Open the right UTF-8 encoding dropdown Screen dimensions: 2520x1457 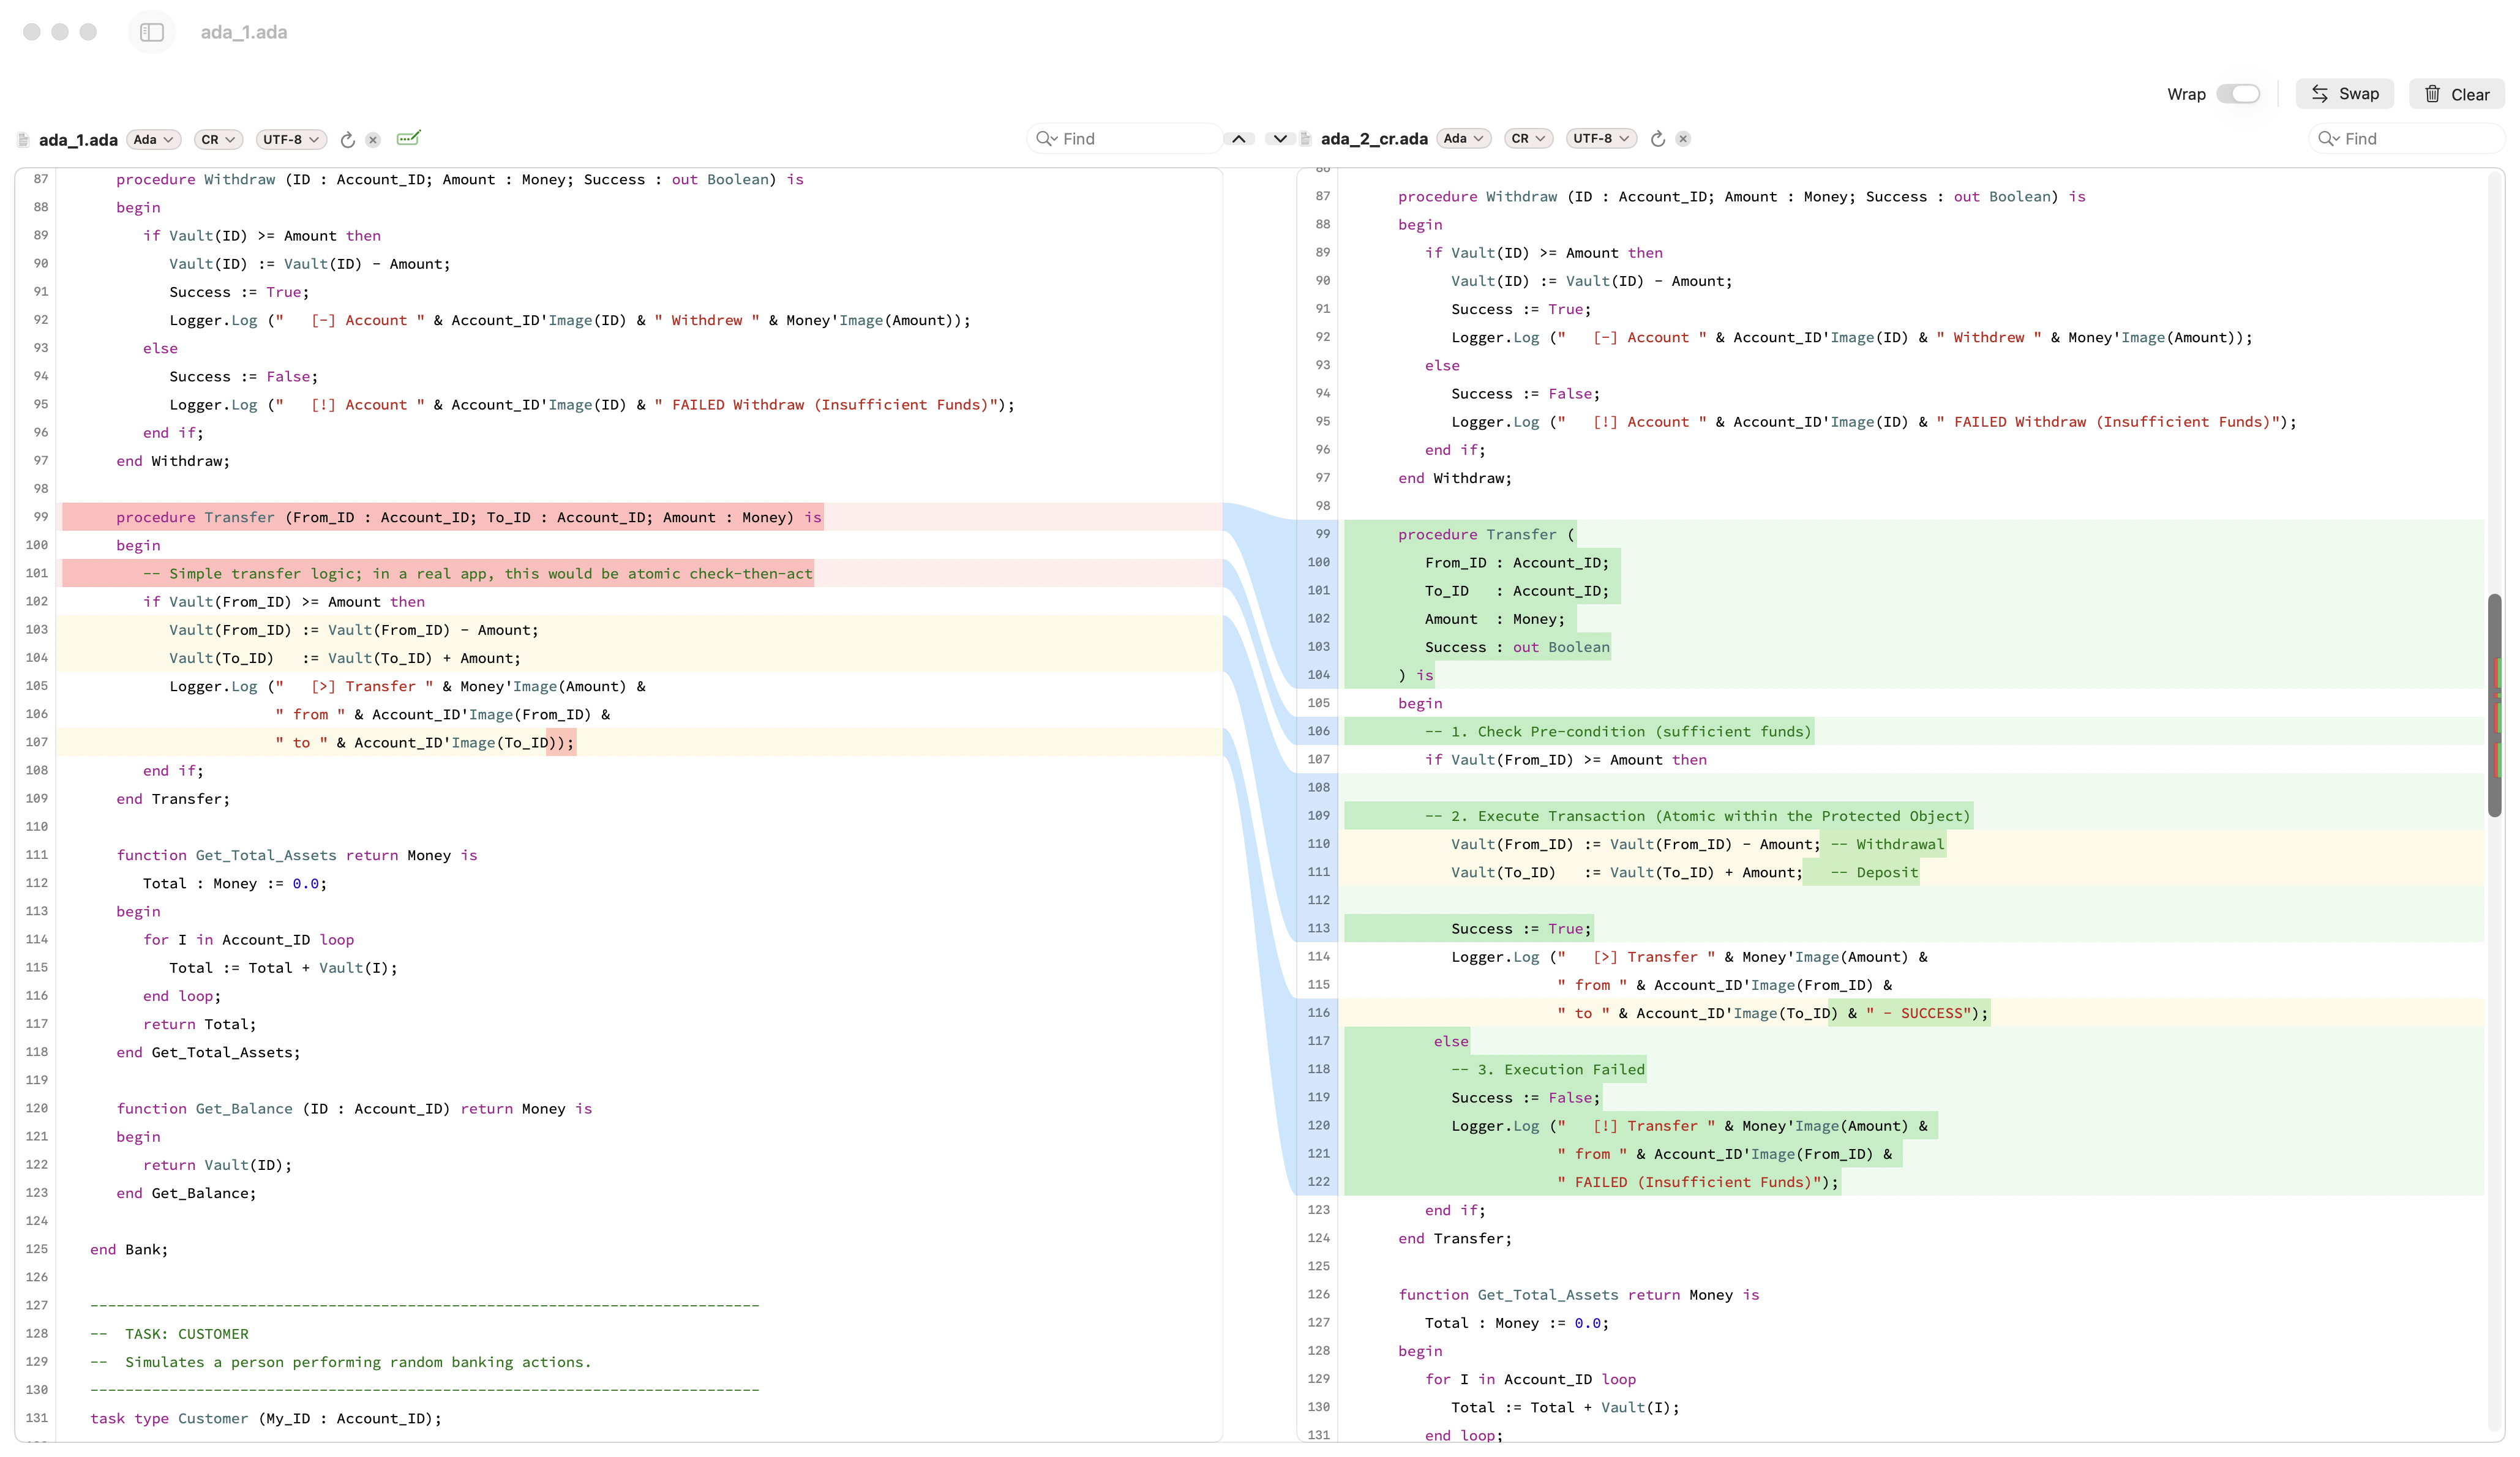1601,139
